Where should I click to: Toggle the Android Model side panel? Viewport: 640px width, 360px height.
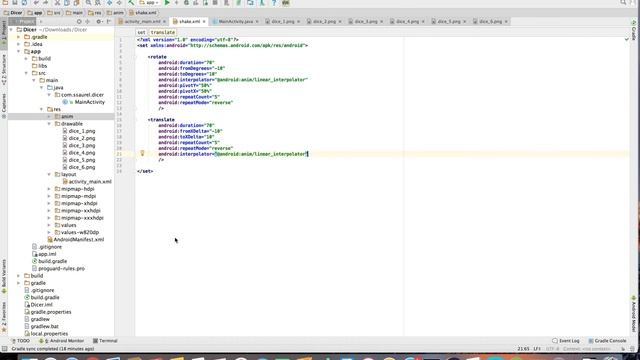(633, 313)
